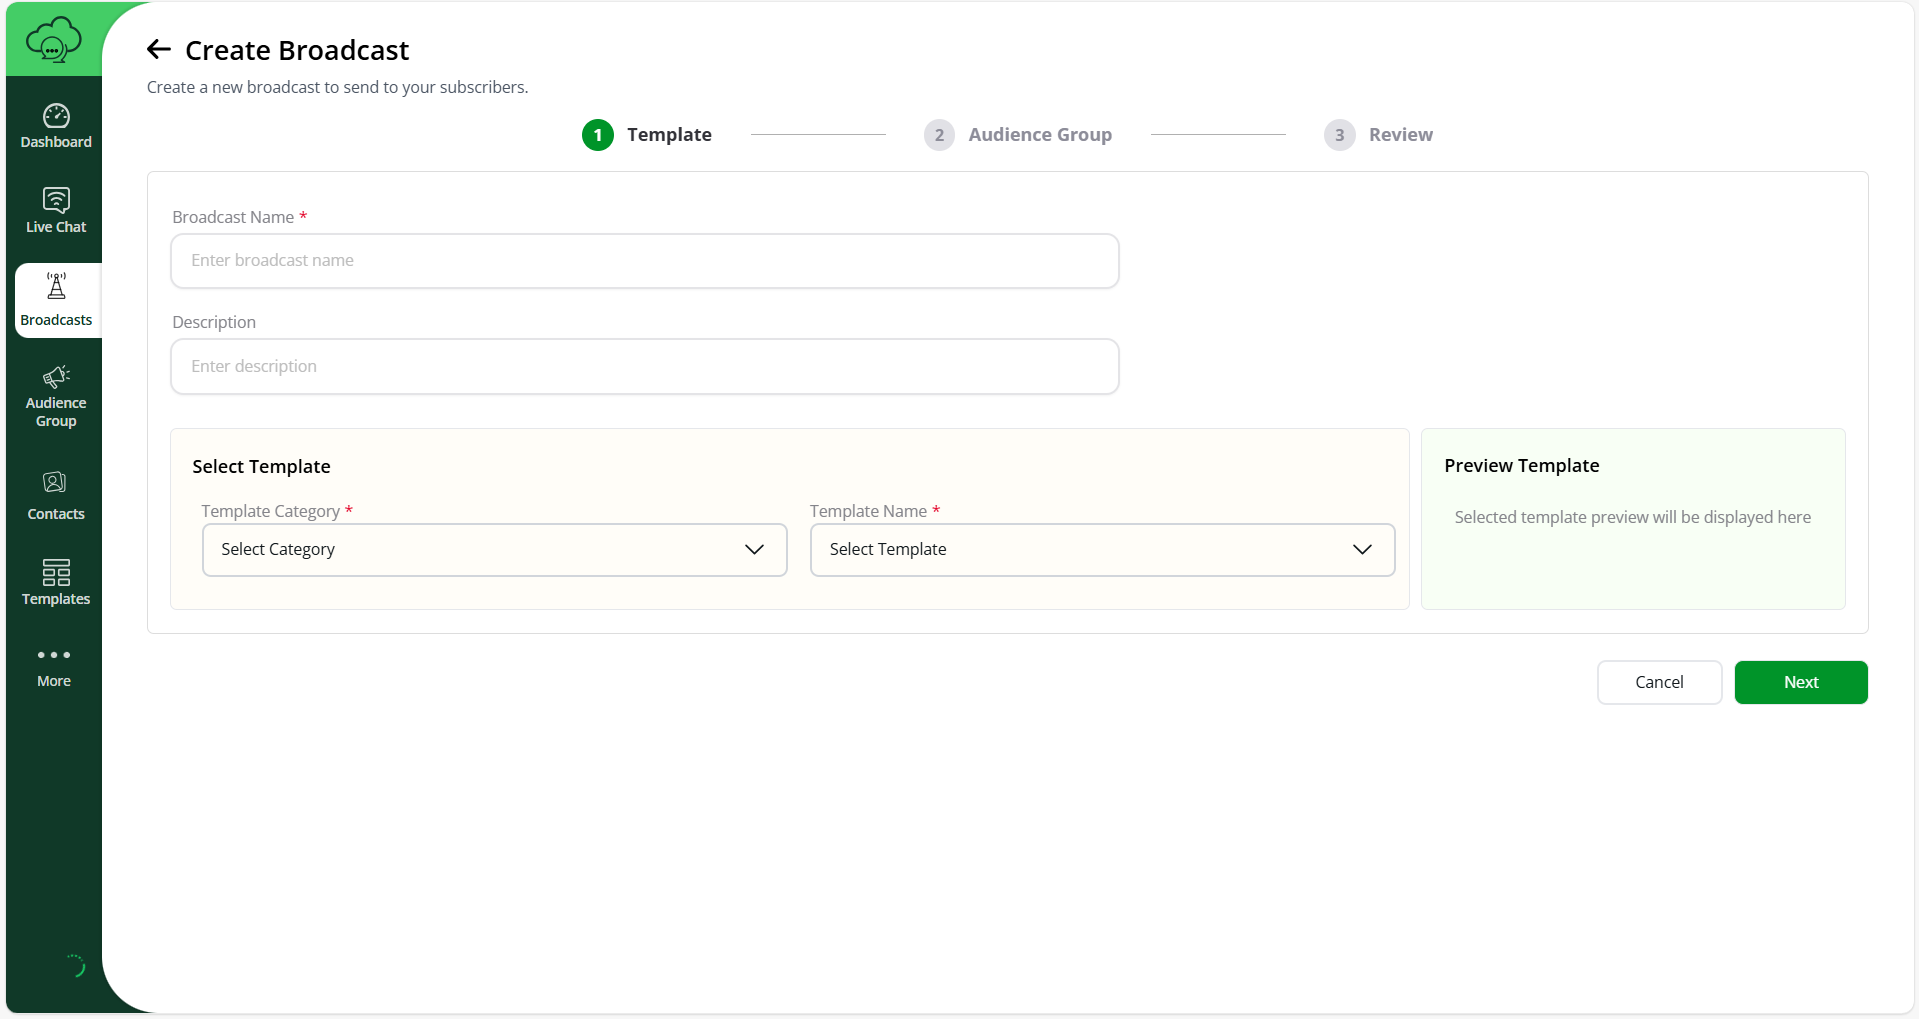Viewport: 1919px width, 1019px height.
Task: Focus the Description input field
Action: 645,367
